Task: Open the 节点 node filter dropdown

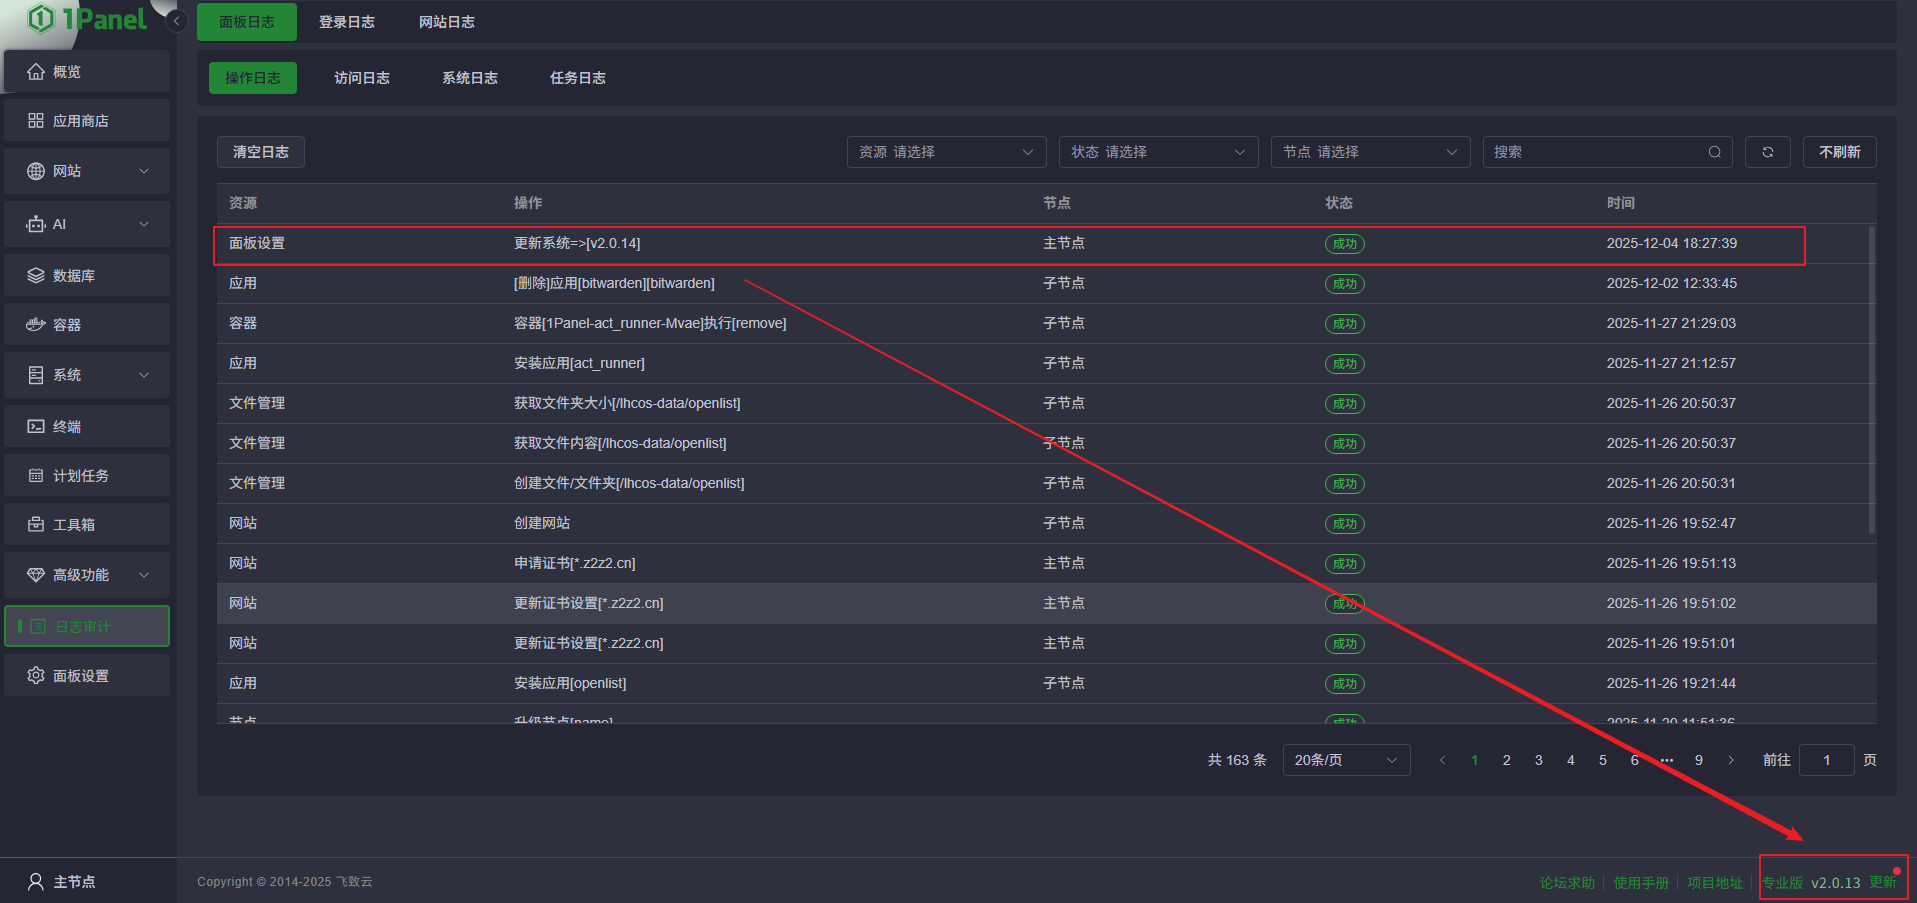Action: (x=1370, y=152)
